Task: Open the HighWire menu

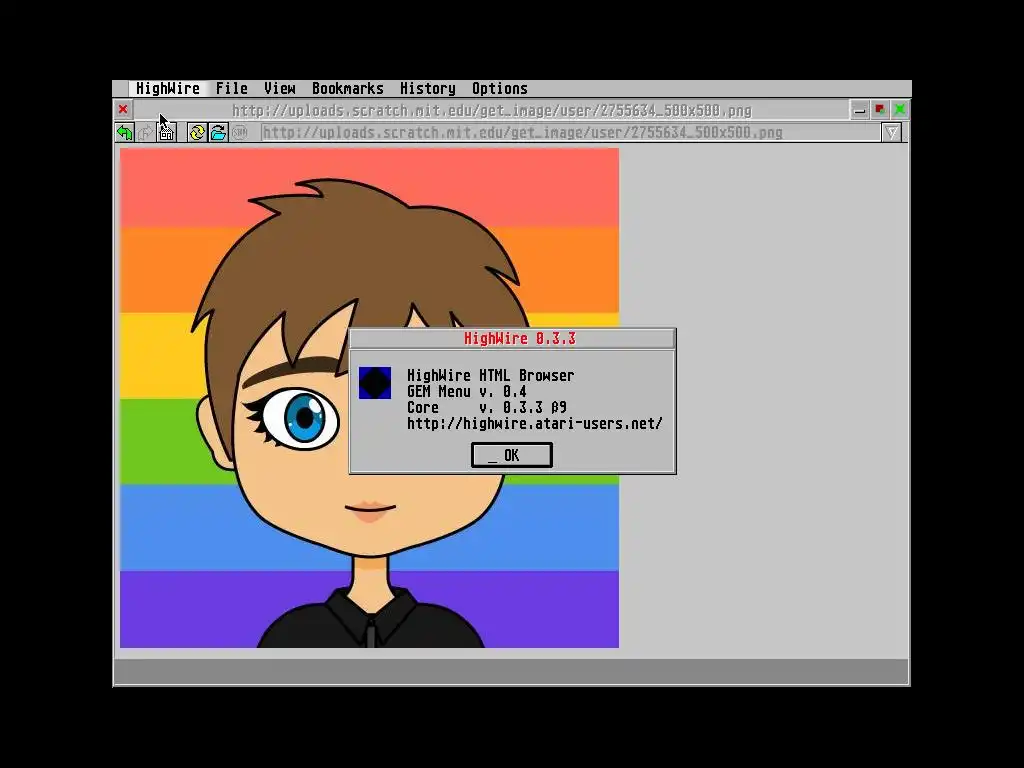Action: (x=168, y=88)
